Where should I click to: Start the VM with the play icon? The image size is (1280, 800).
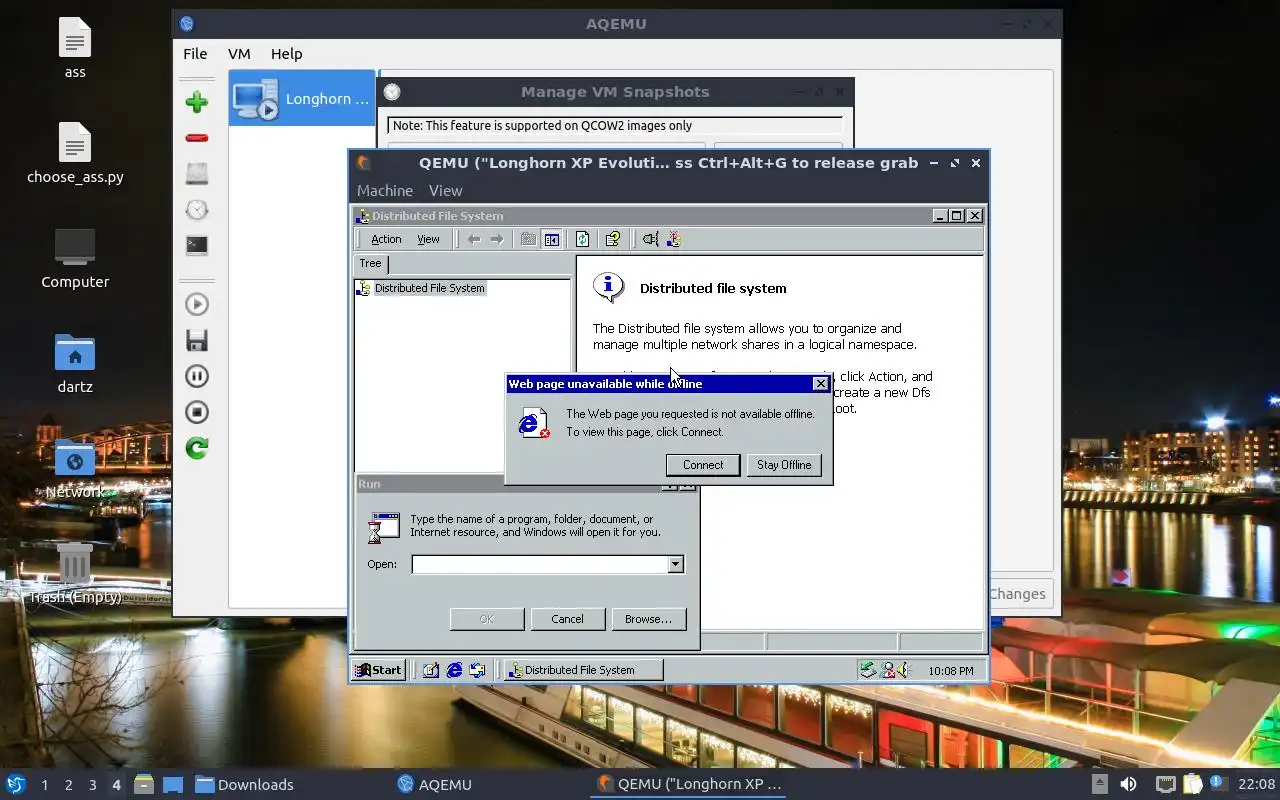[197, 304]
